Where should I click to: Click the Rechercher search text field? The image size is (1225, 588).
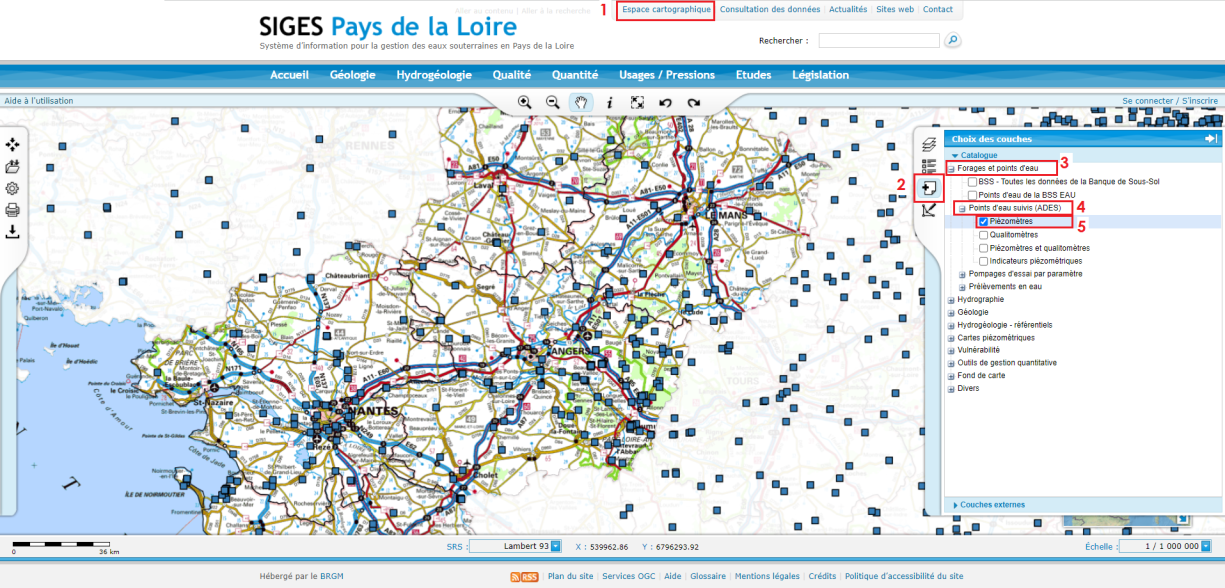coord(879,41)
